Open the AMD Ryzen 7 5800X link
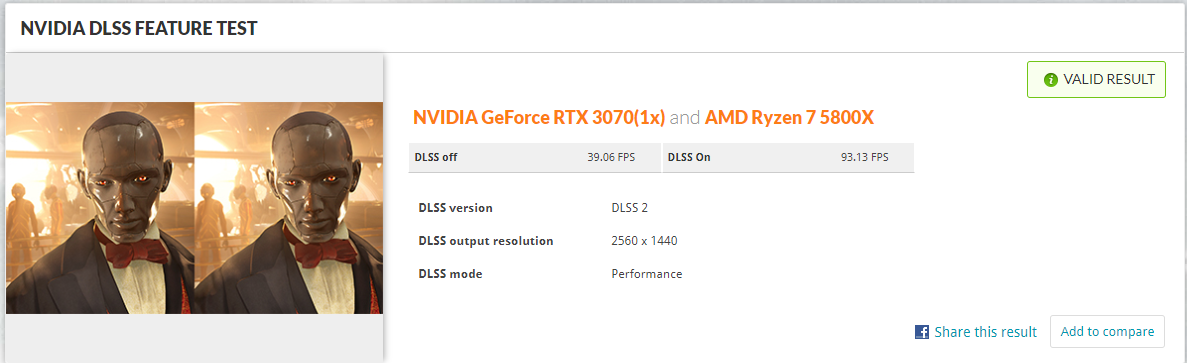Screen dimensions: 1187x363 point(790,117)
